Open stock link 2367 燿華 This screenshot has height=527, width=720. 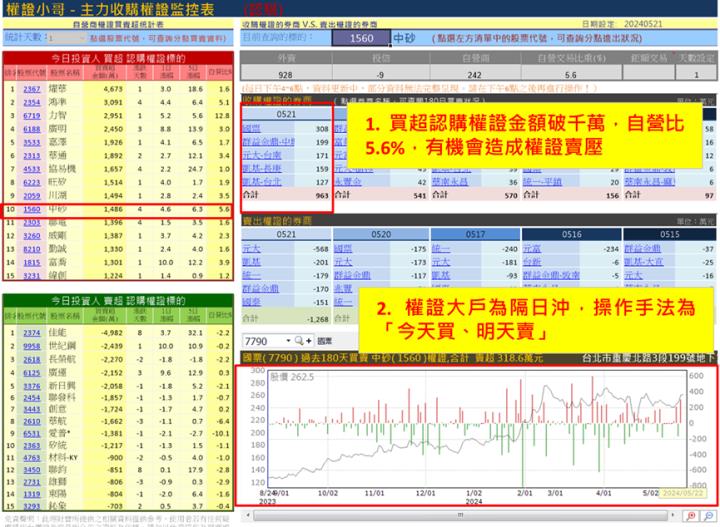[x=32, y=89]
